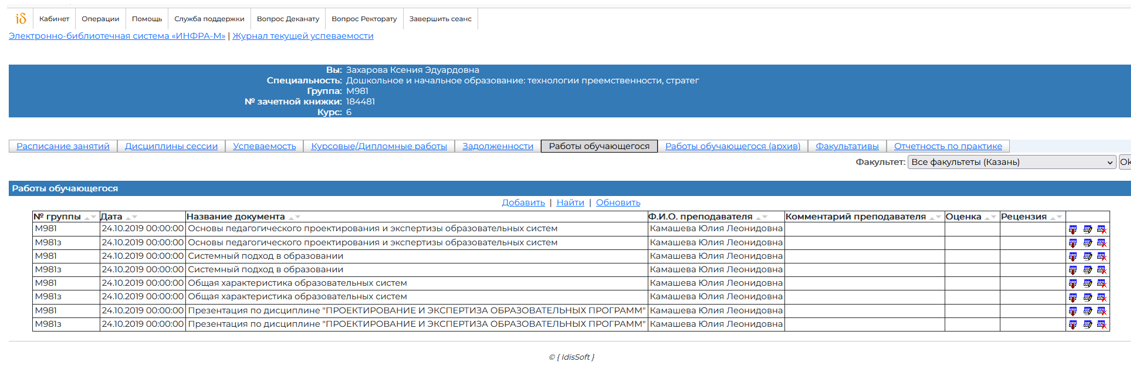
Task: Open the Успеваемость tab
Action: (264, 146)
